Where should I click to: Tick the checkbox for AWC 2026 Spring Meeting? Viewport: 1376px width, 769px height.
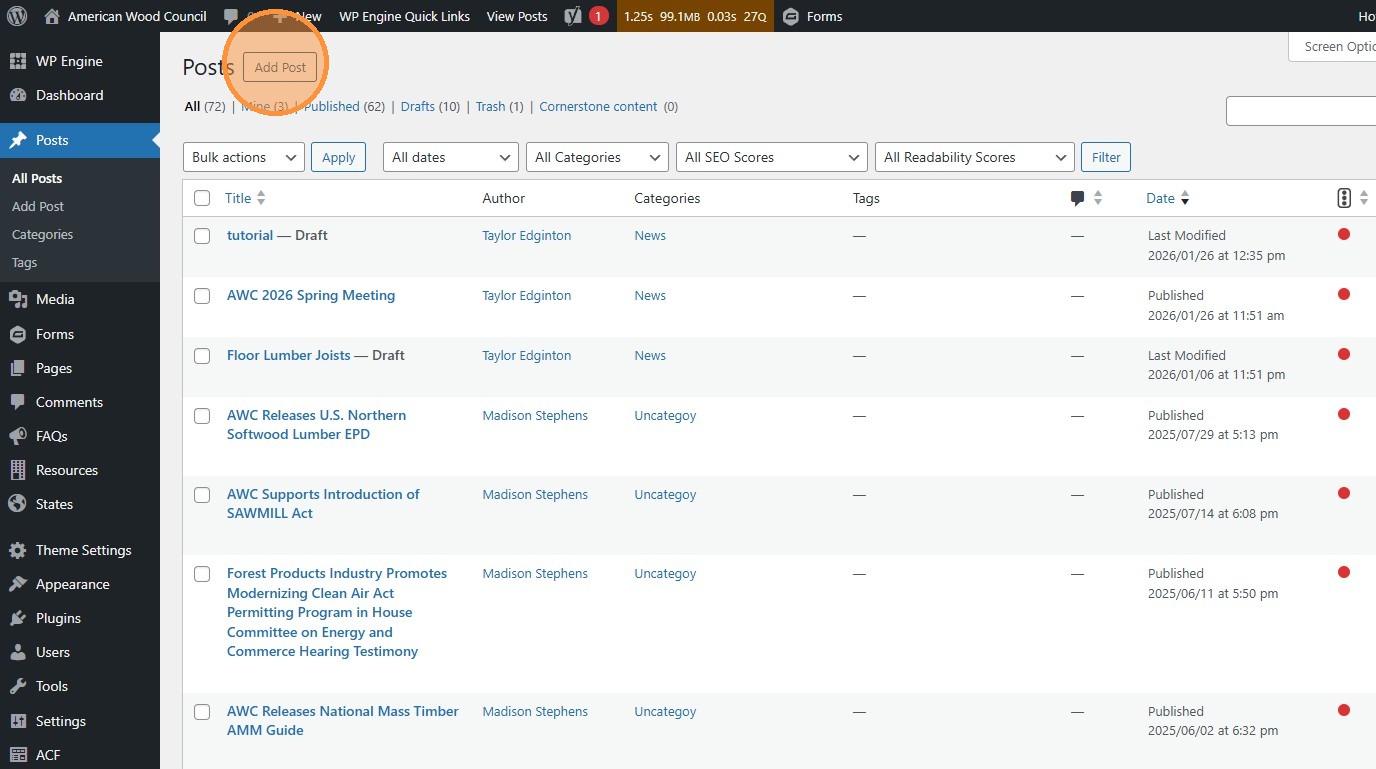pyautogui.click(x=202, y=296)
